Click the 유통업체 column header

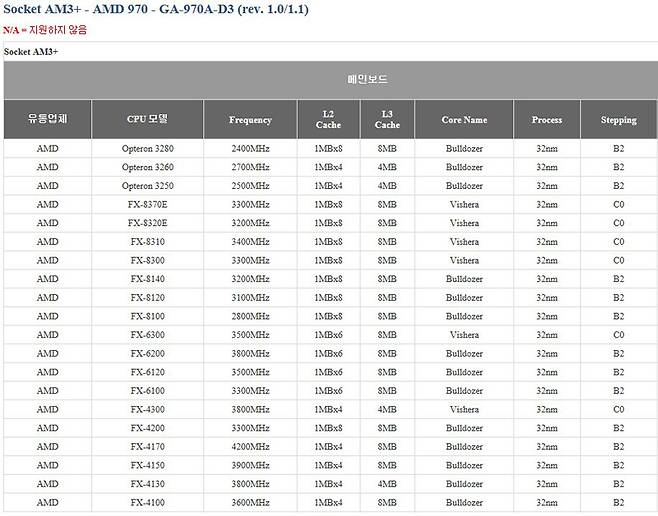coord(47,119)
